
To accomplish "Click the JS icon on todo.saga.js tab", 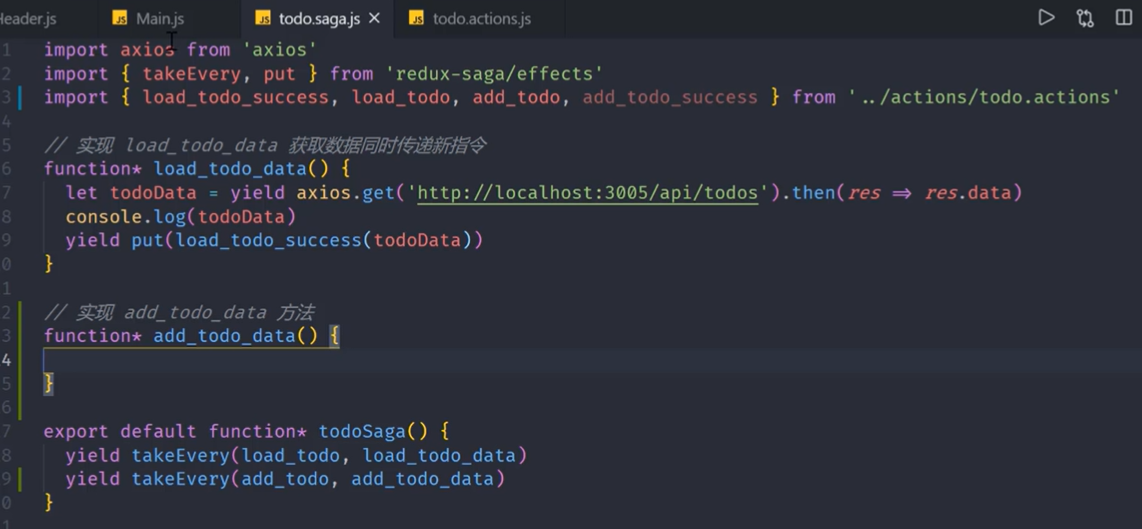I will click(263, 19).
